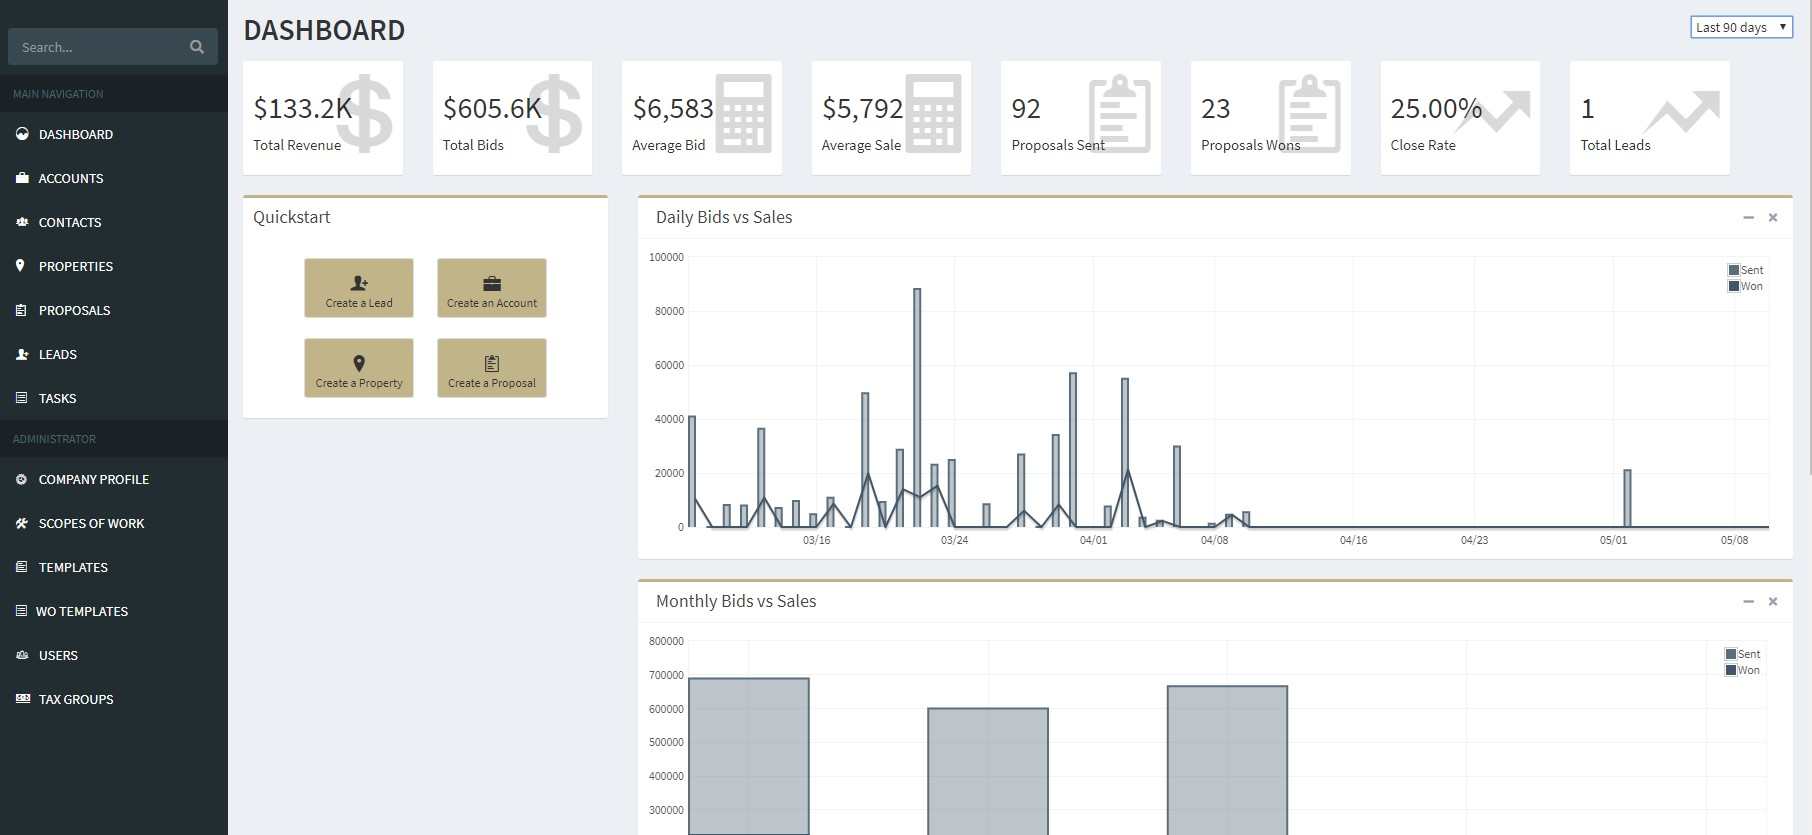
Task: Click the search magnifier icon
Action: click(x=197, y=47)
